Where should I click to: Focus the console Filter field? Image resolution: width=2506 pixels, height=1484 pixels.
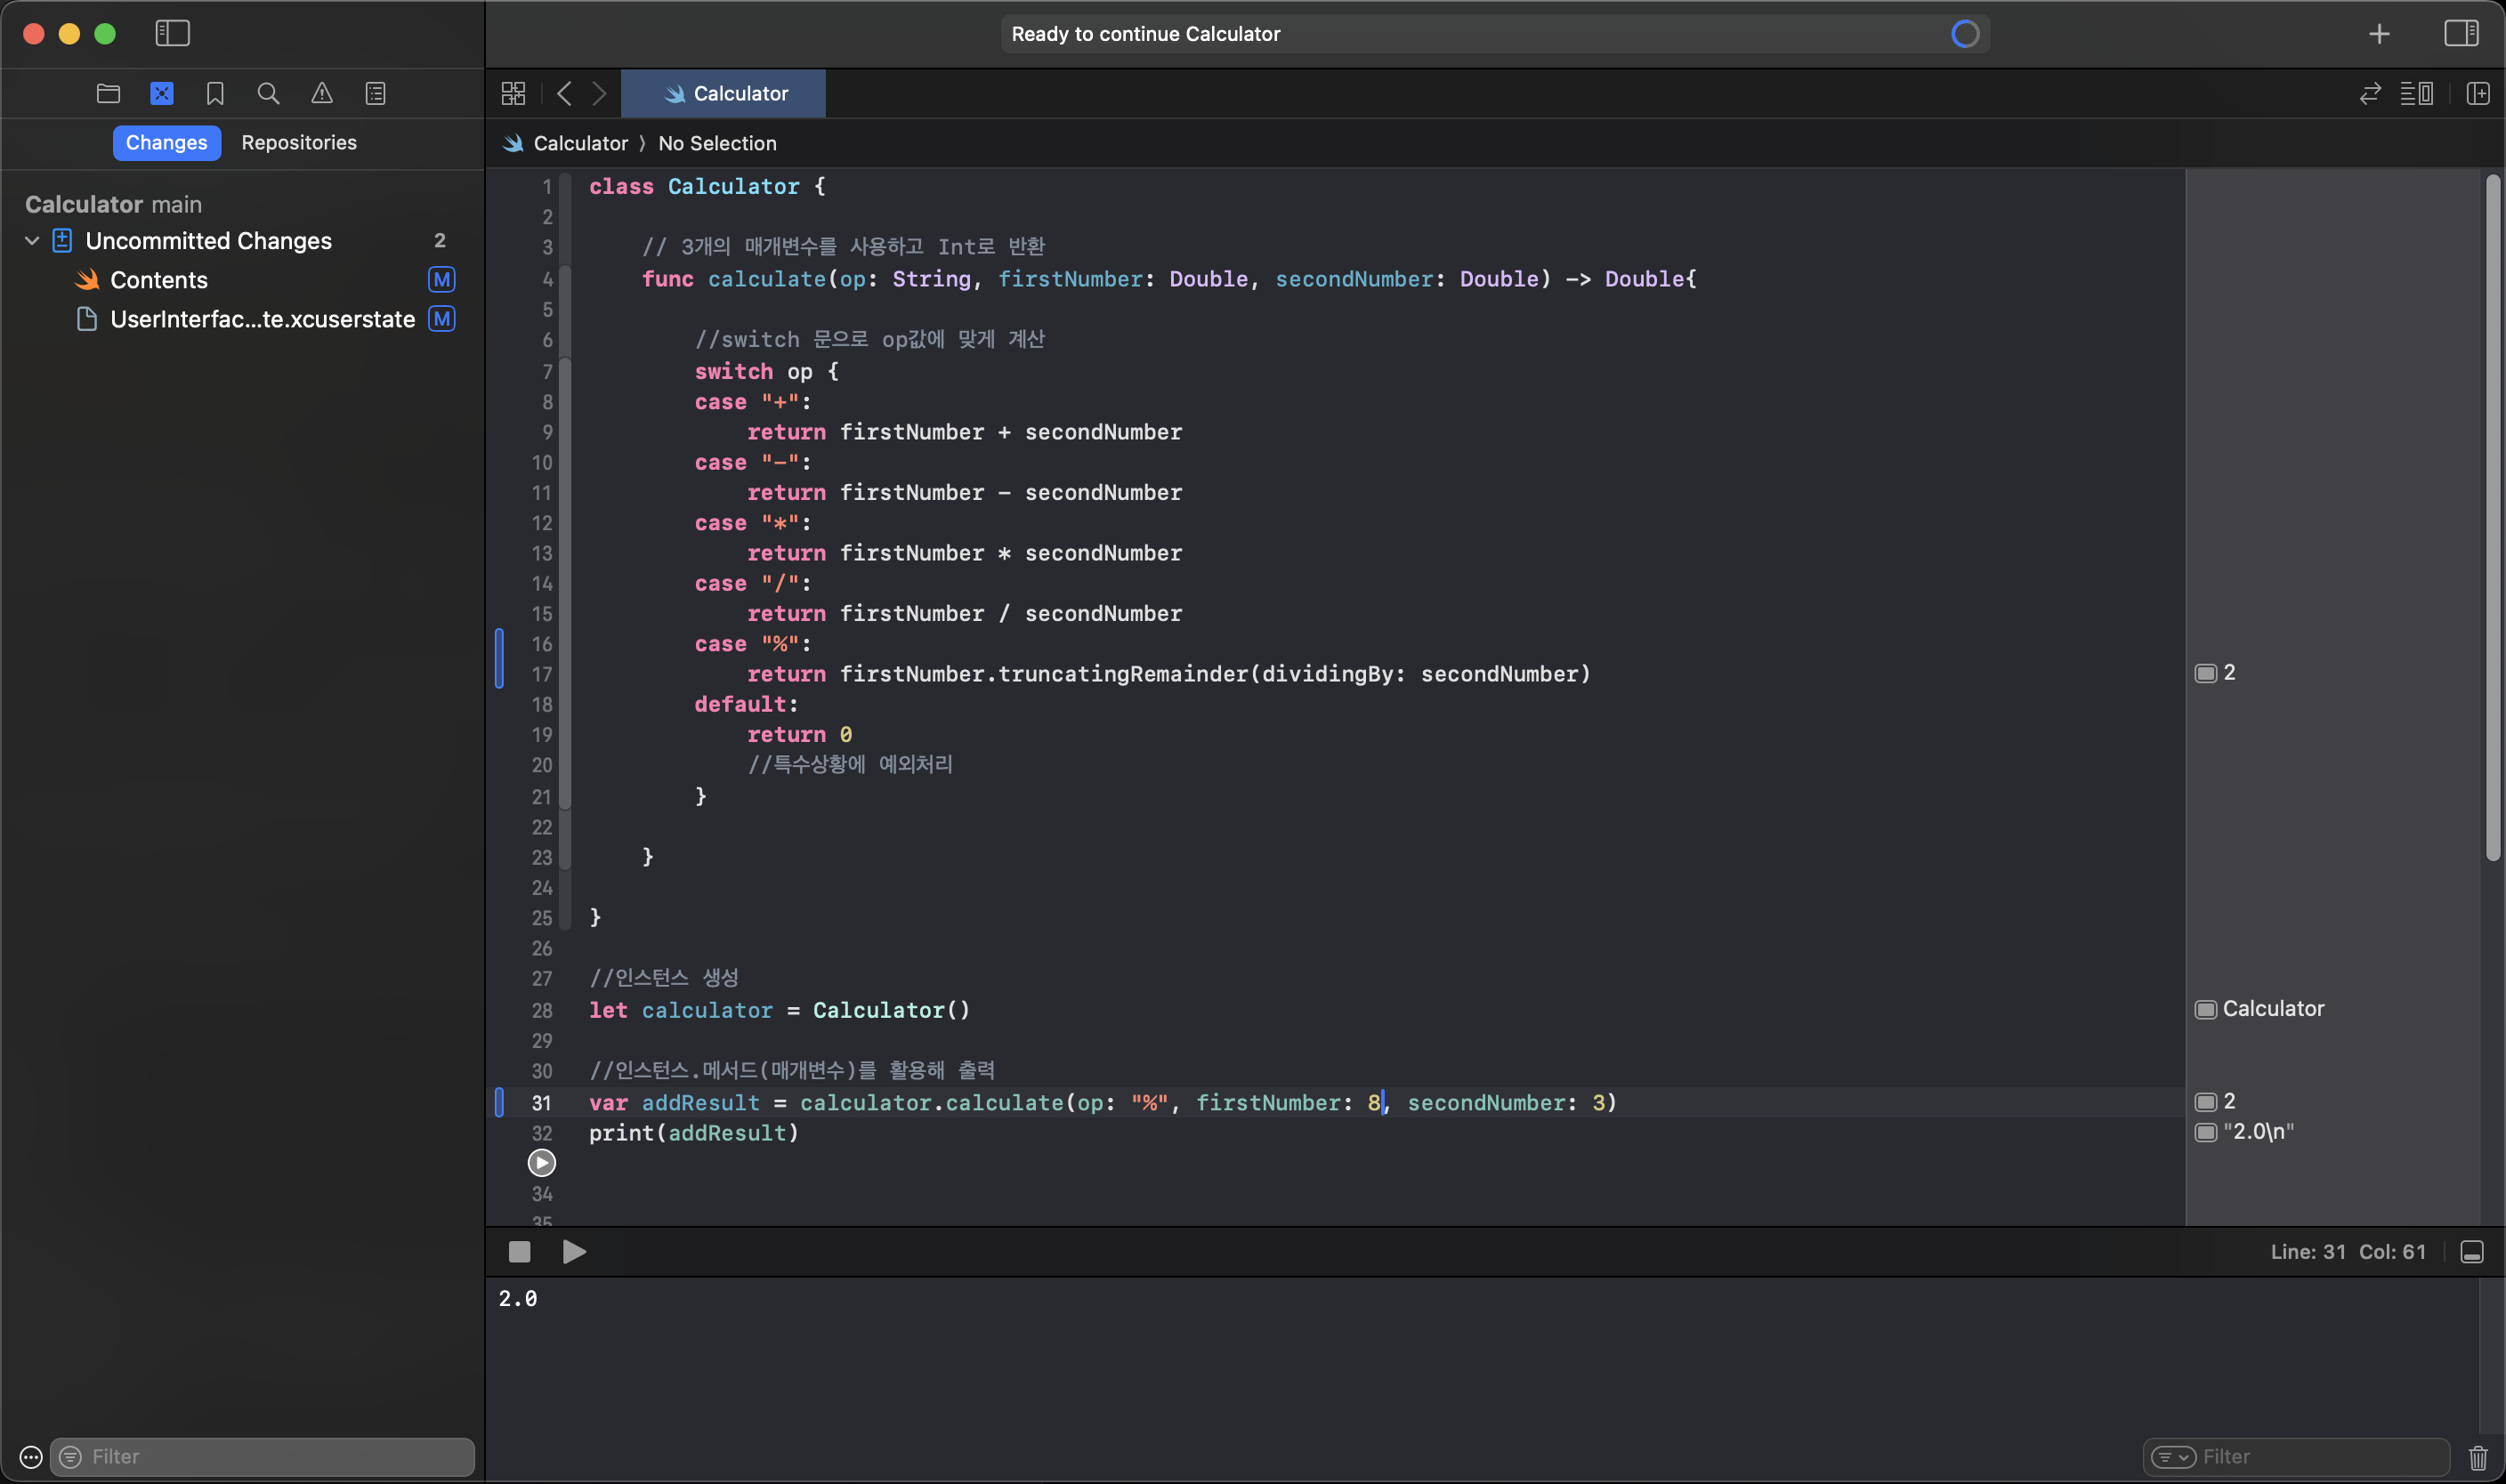[2296, 1457]
